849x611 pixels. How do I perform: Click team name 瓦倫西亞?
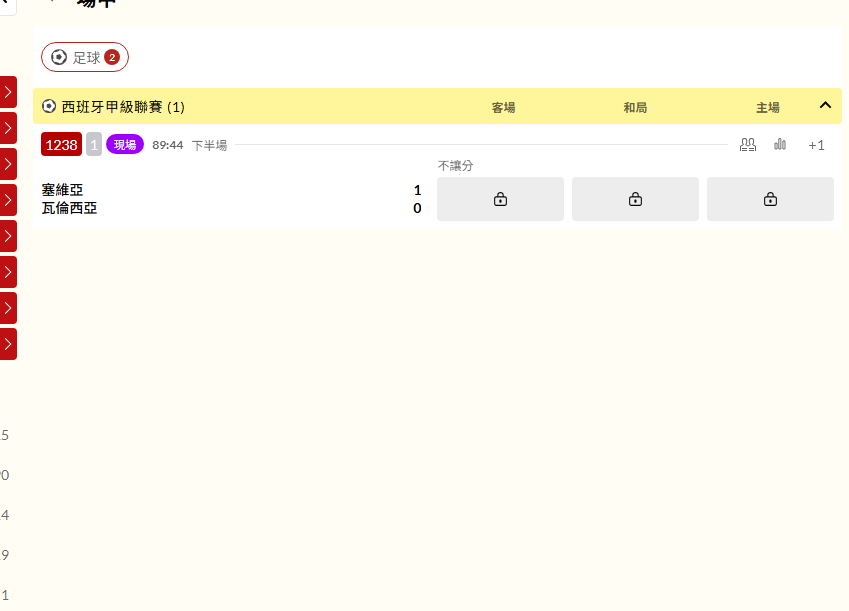coord(69,209)
